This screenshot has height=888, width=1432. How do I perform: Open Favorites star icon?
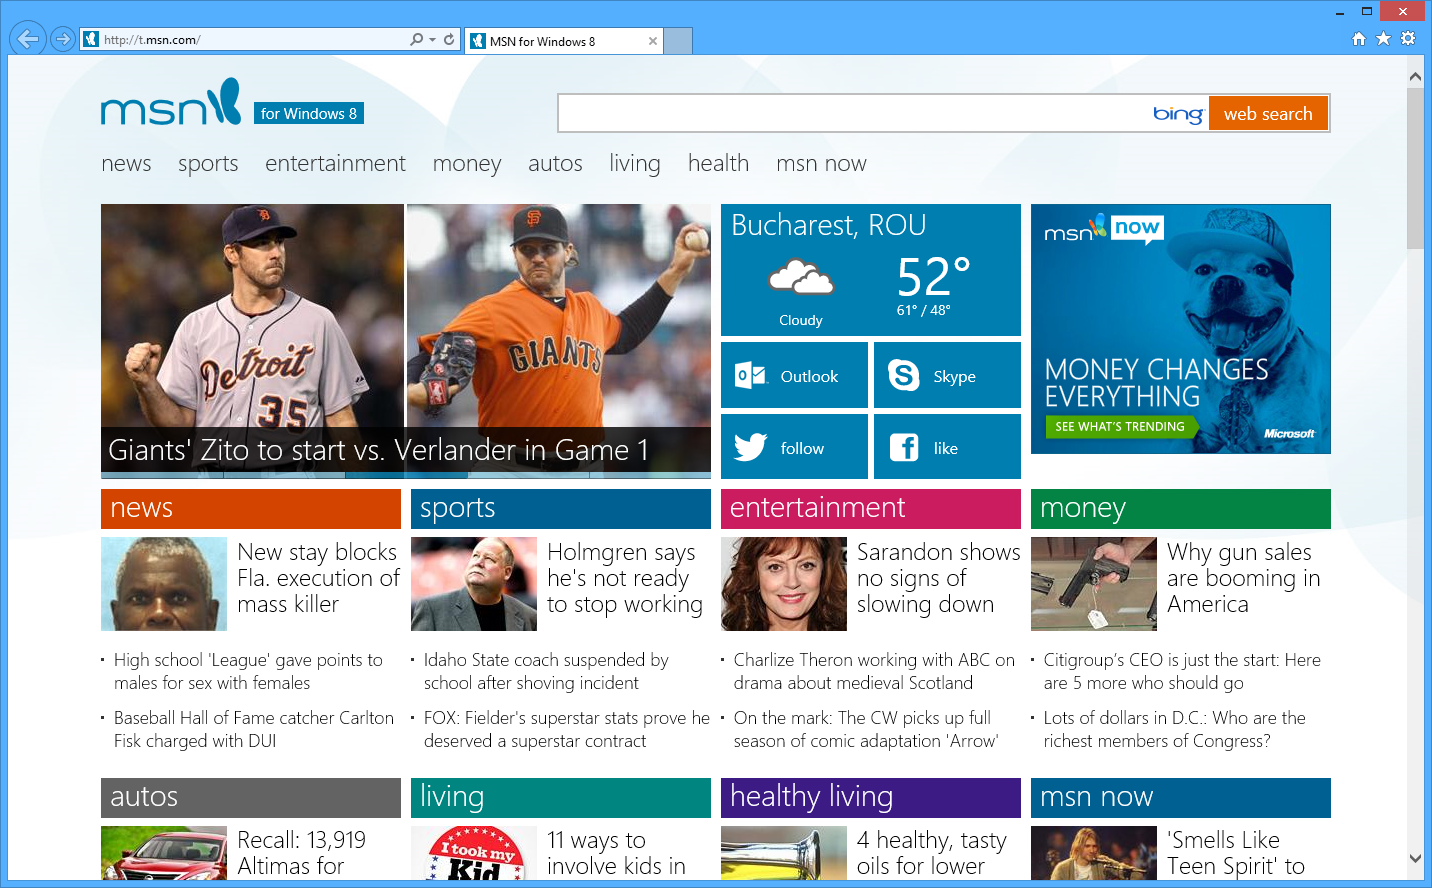coord(1383,39)
